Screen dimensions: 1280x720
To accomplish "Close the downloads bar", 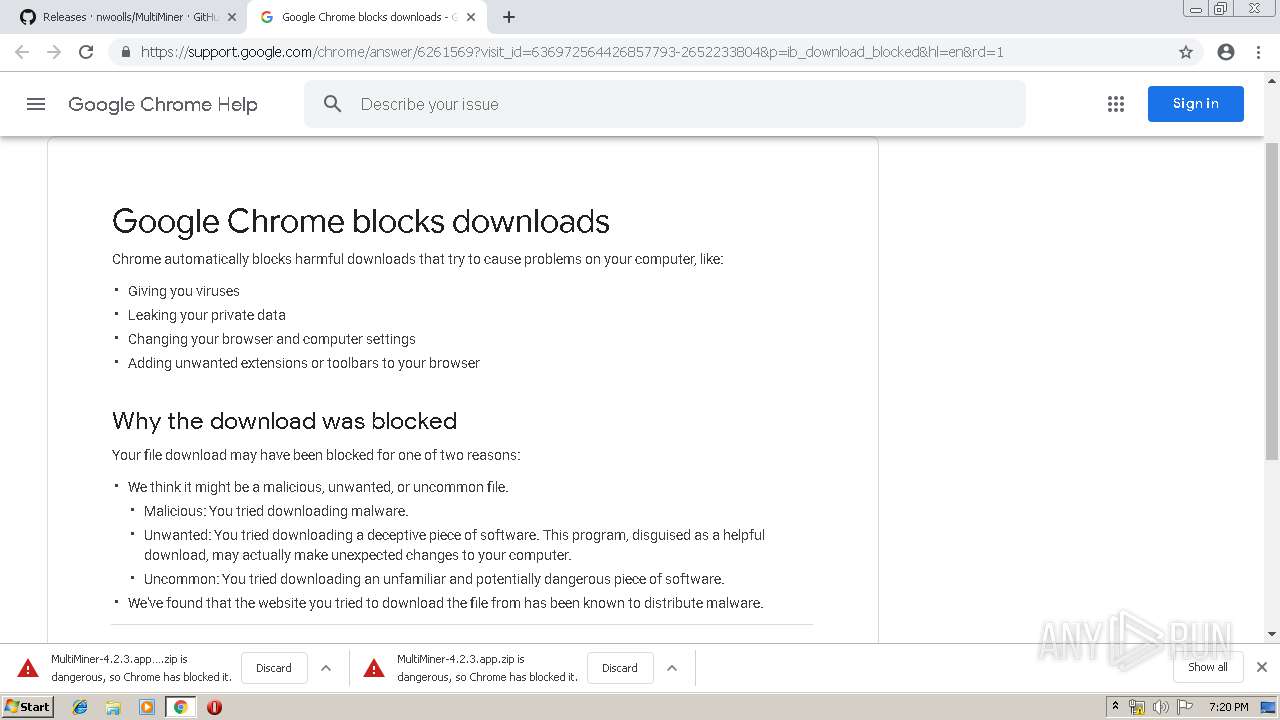I will [x=1261, y=667].
